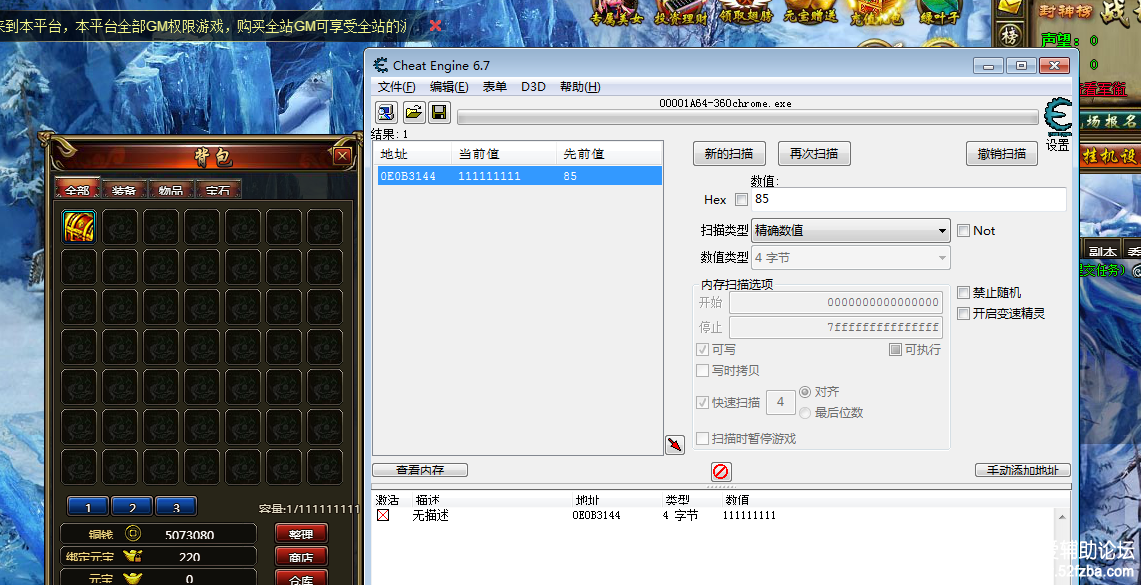Enable the 禁止随机 checkbox
This screenshot has height=585, width=1141.
(963, 292)
